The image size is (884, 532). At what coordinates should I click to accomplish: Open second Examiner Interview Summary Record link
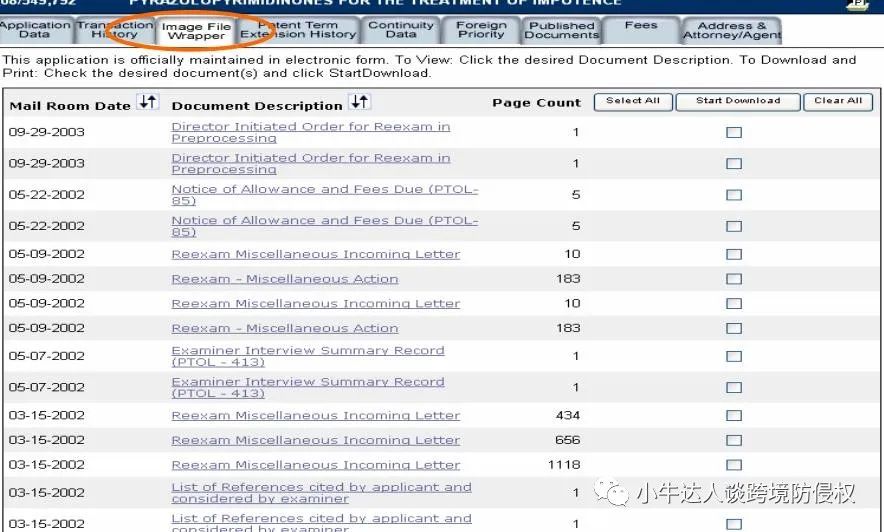[x=308, y=388]
